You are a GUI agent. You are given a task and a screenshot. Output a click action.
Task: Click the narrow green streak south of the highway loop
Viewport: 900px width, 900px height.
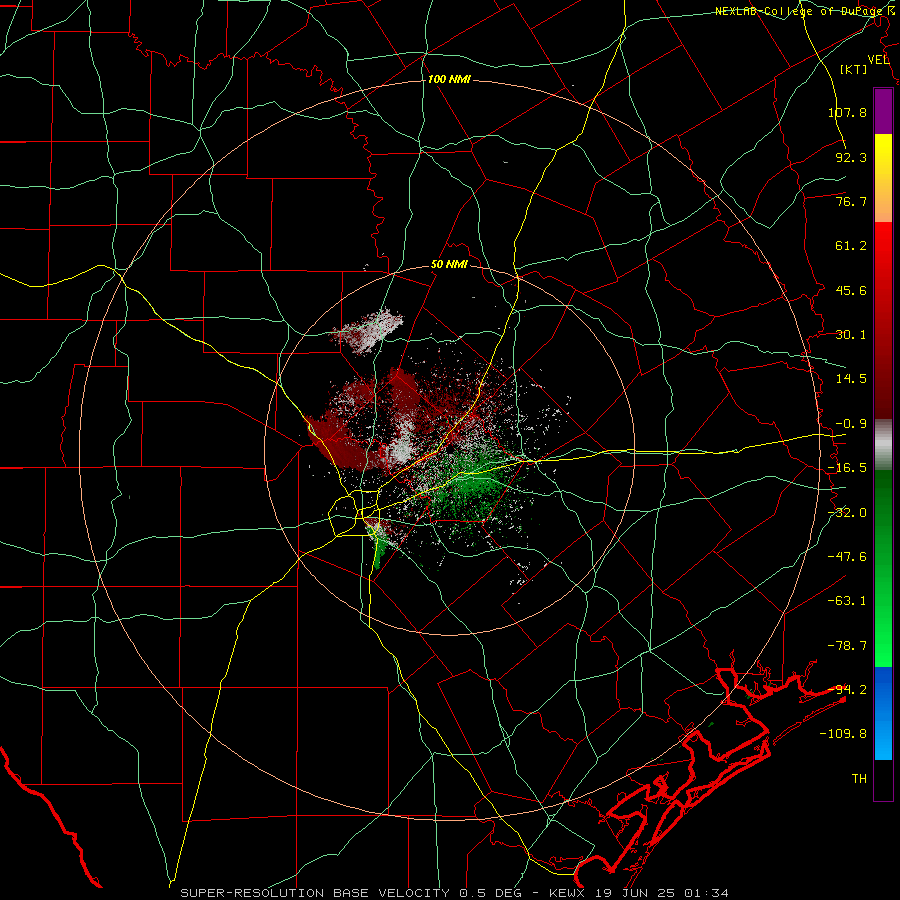pos(378,551)
